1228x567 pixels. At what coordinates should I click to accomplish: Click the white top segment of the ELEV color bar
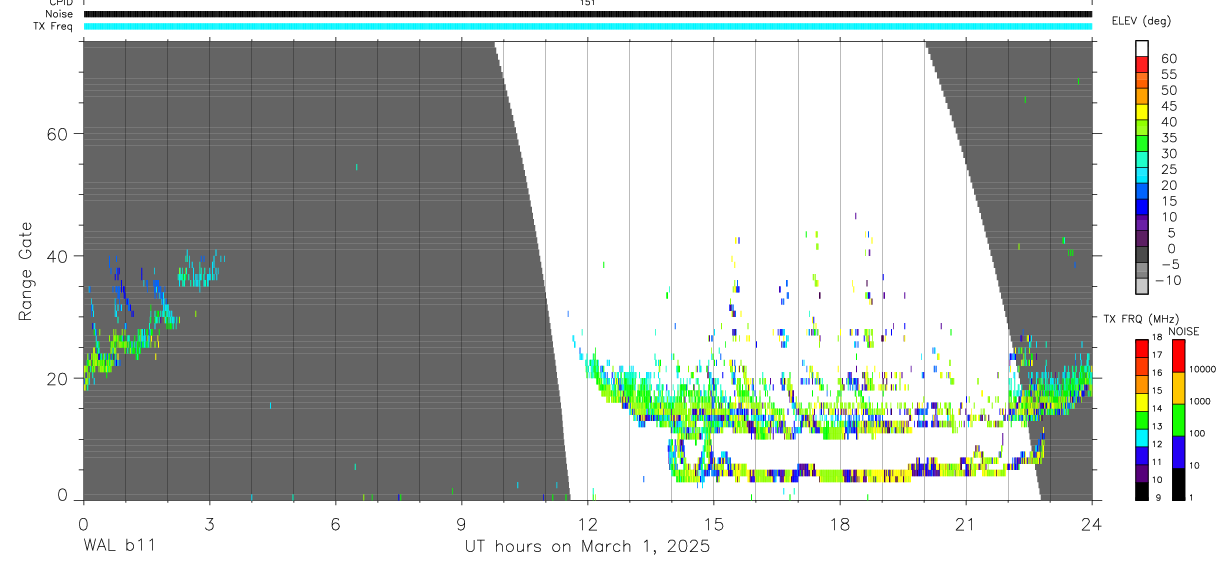(1142, 50)
